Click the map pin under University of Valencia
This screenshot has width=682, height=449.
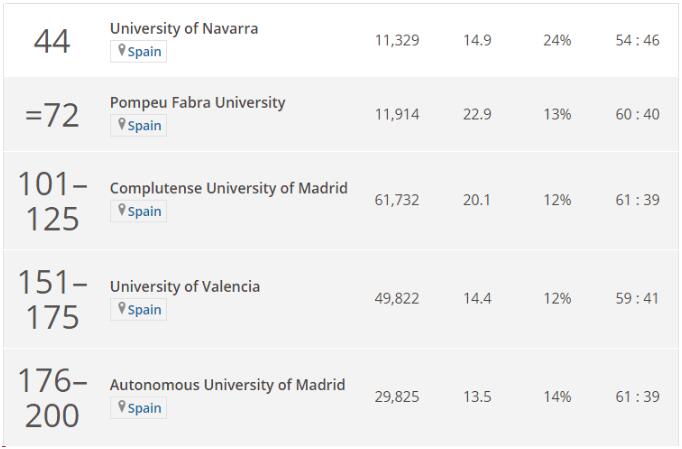[x=122, y=309]
